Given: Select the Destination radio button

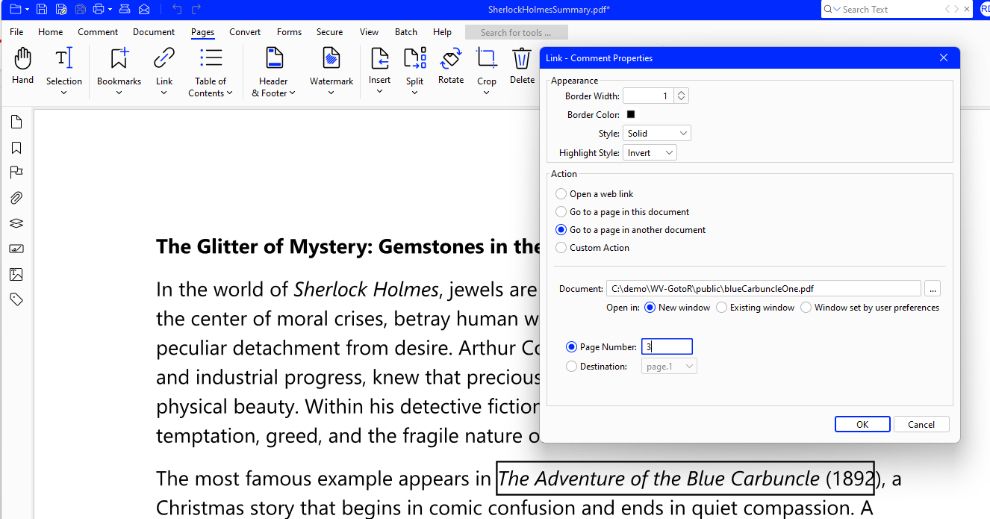Looking at the screenshot, I should [571, 366].
